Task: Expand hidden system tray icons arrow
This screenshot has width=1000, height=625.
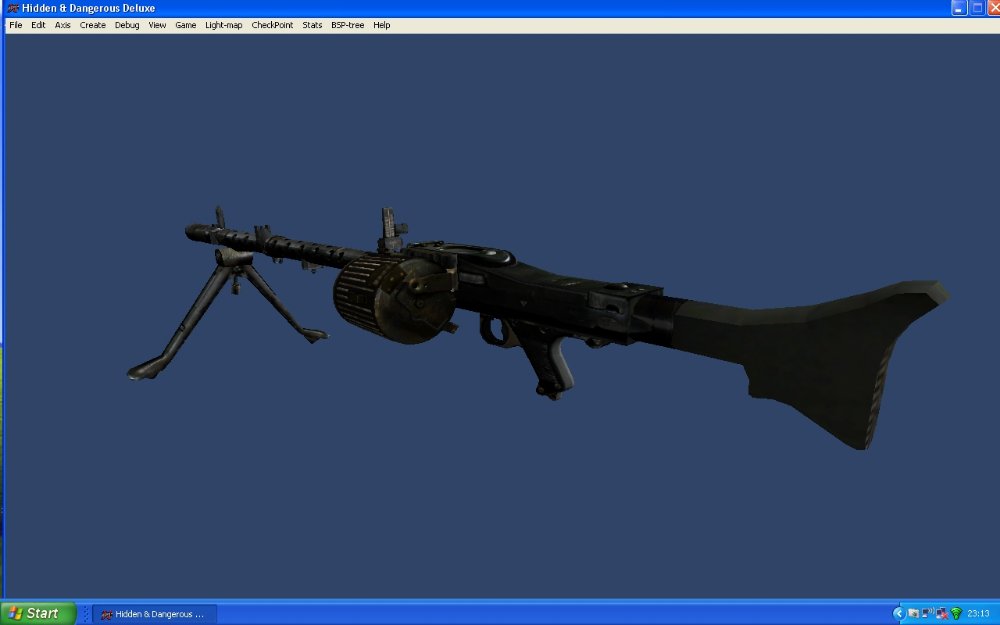Action: (x=899, y=614)
